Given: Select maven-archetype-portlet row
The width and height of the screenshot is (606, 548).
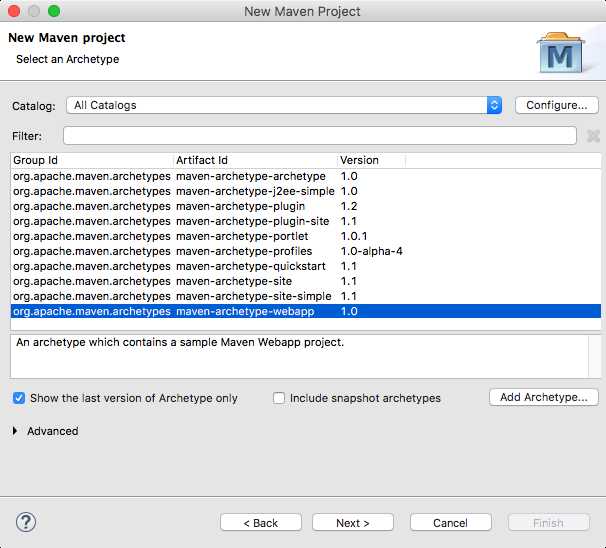Looking at the screenshot, I should (306, 236).
